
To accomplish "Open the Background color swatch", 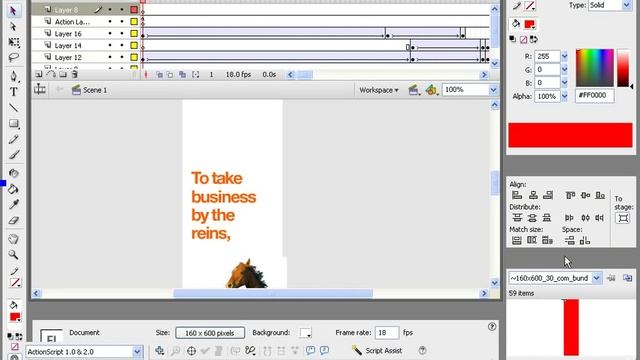I will [x=305, y=333].
